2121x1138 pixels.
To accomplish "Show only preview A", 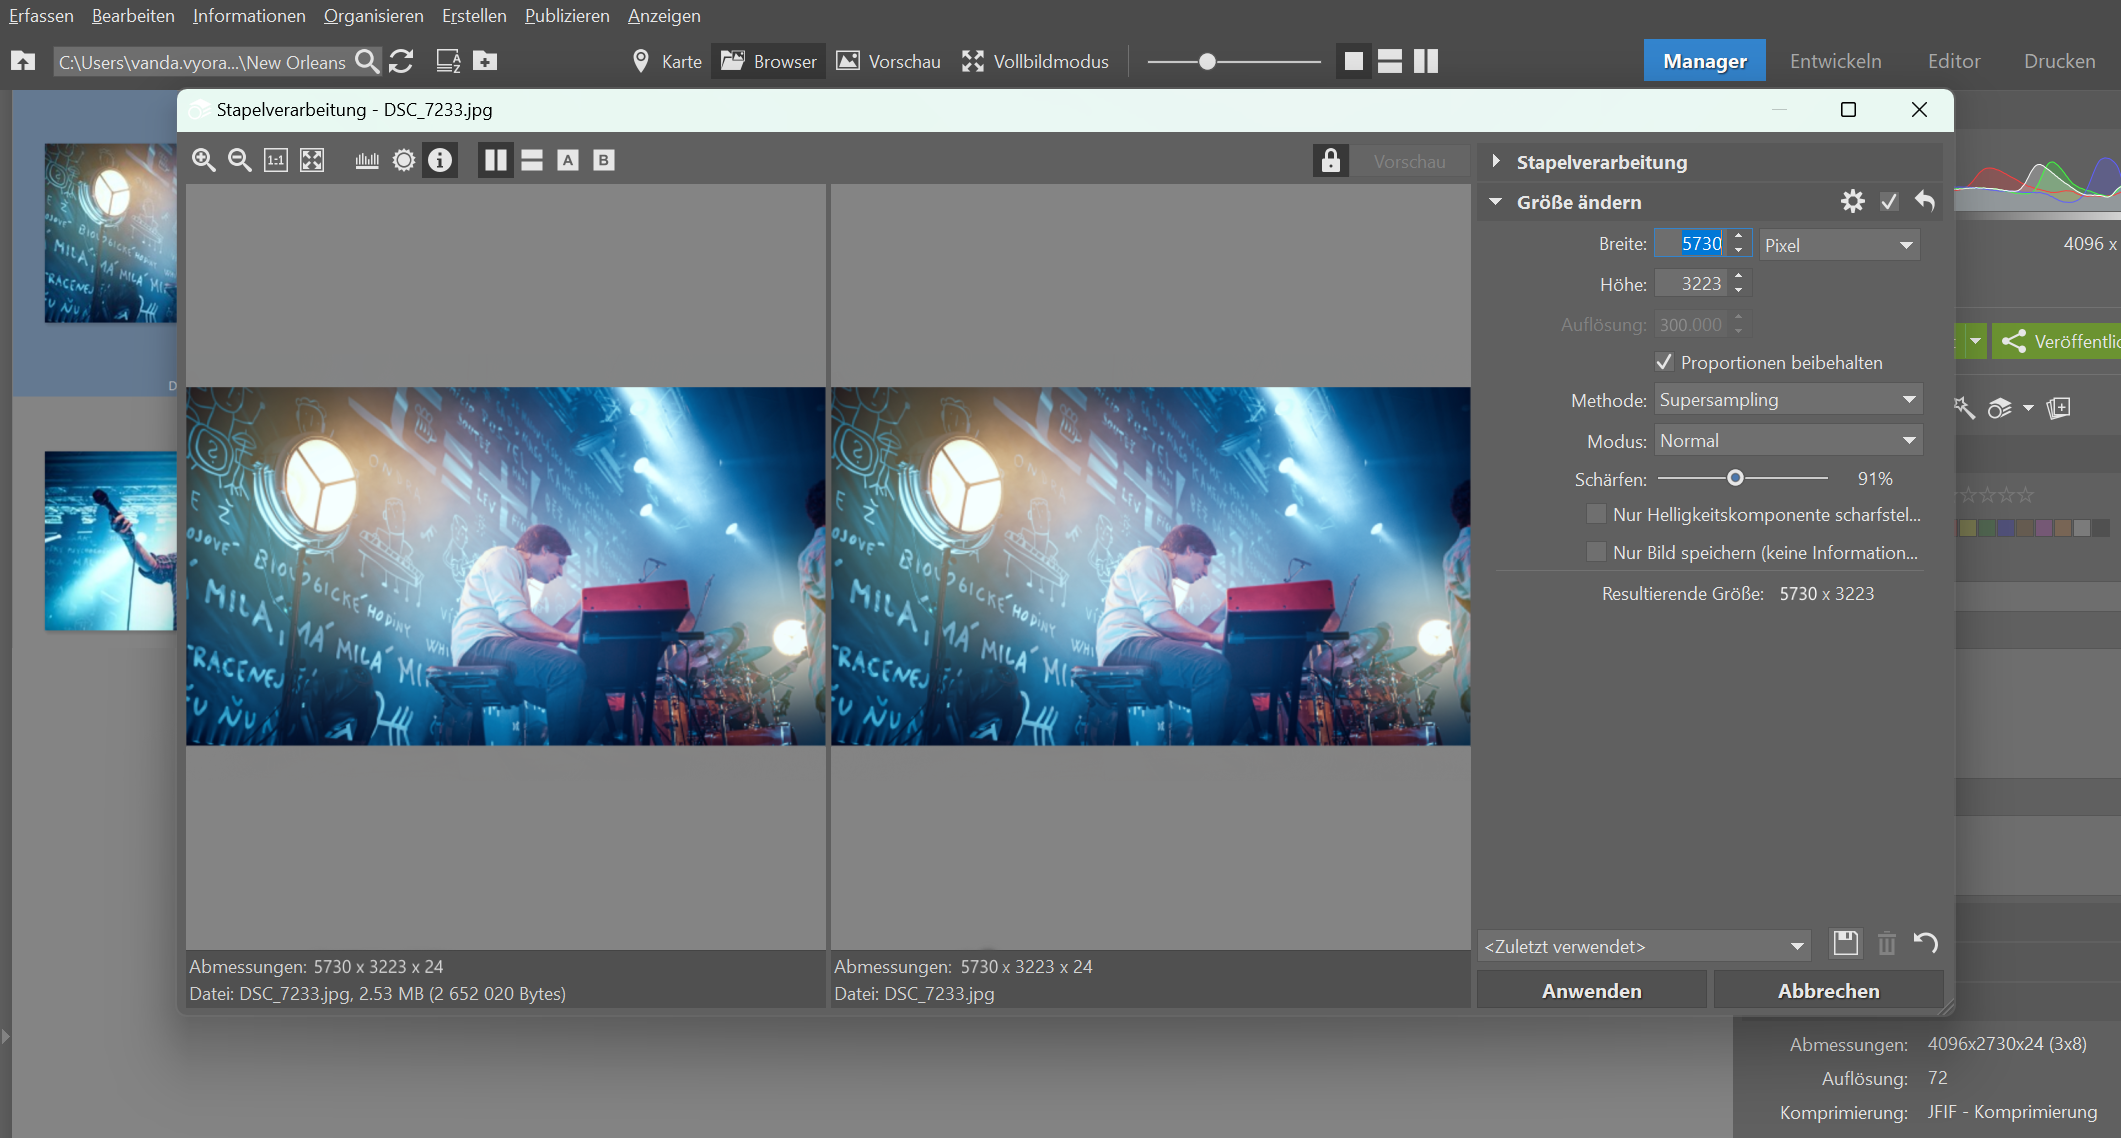I will 568,160.
